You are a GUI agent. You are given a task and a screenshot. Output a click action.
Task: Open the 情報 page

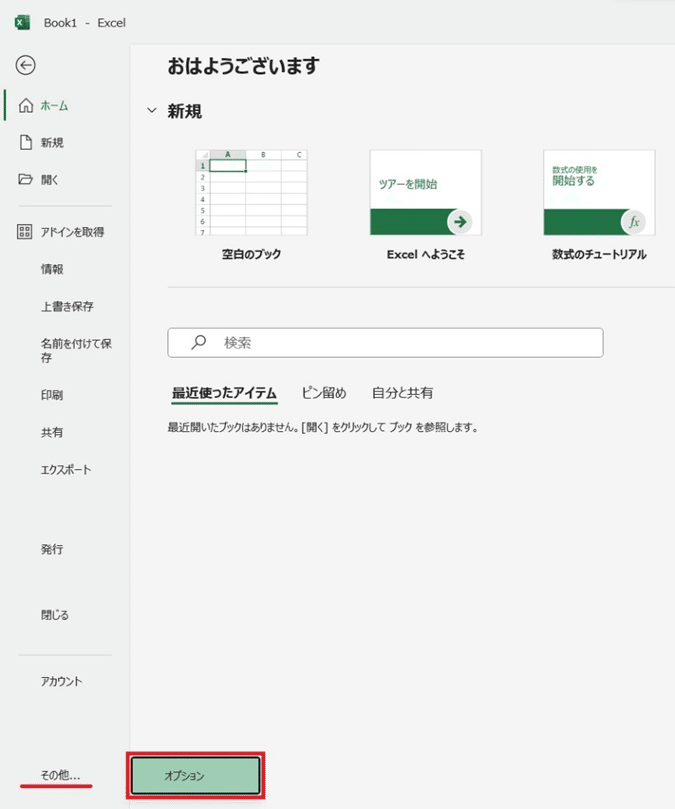[x=52, y=269]
